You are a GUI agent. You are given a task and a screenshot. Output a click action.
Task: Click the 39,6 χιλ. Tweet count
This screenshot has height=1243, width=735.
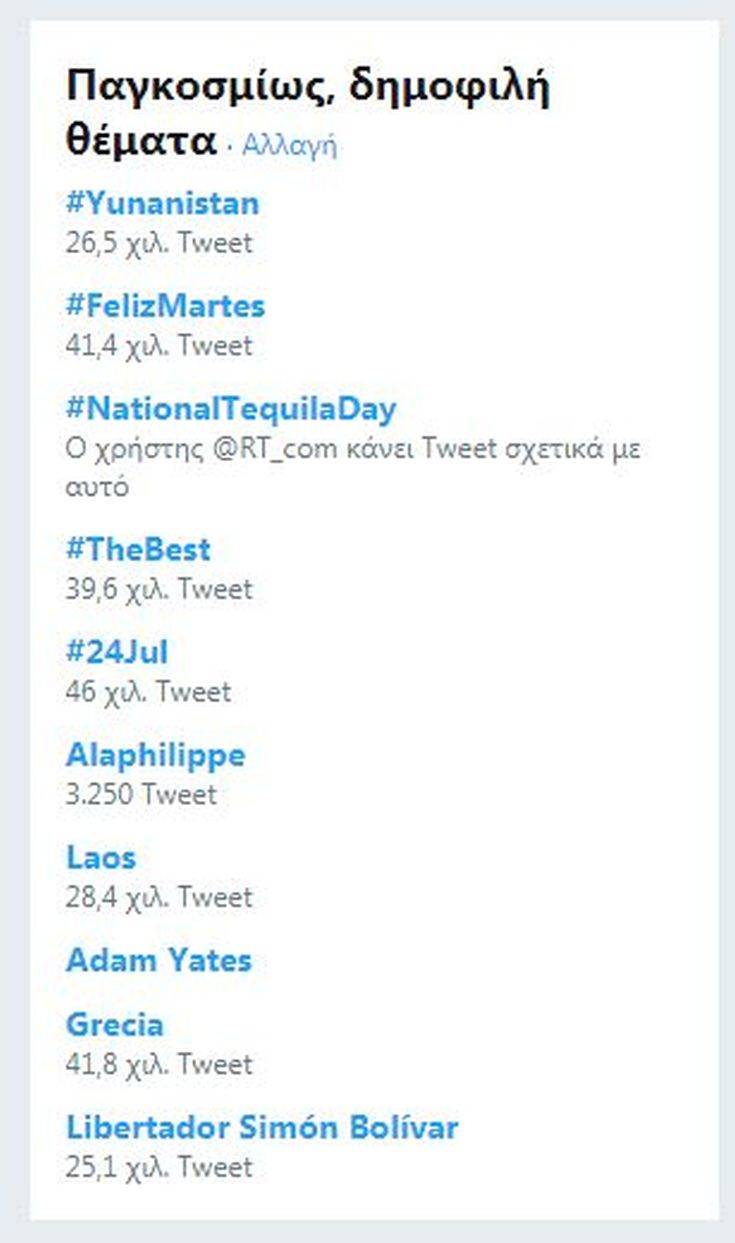click(159, 589)
